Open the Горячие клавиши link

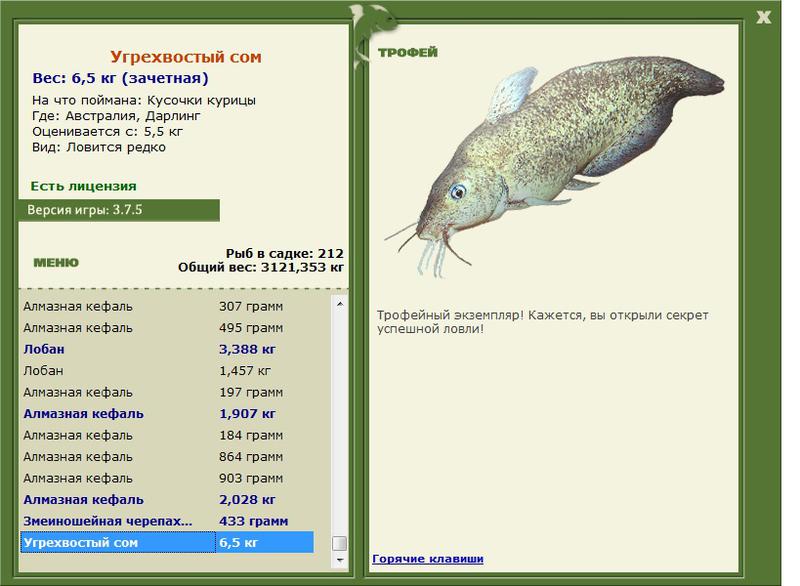428,558
